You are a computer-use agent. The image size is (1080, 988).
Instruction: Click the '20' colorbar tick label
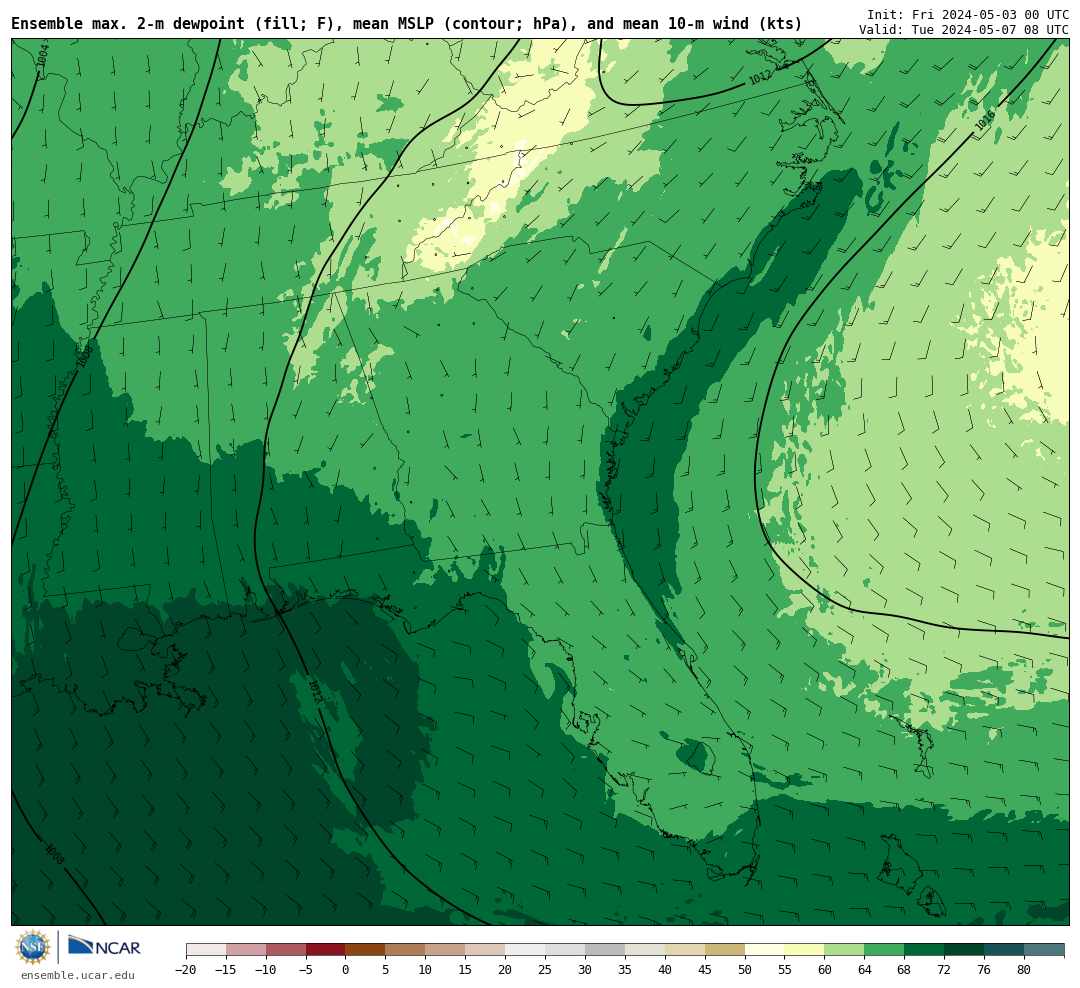(x=506, y=970)
